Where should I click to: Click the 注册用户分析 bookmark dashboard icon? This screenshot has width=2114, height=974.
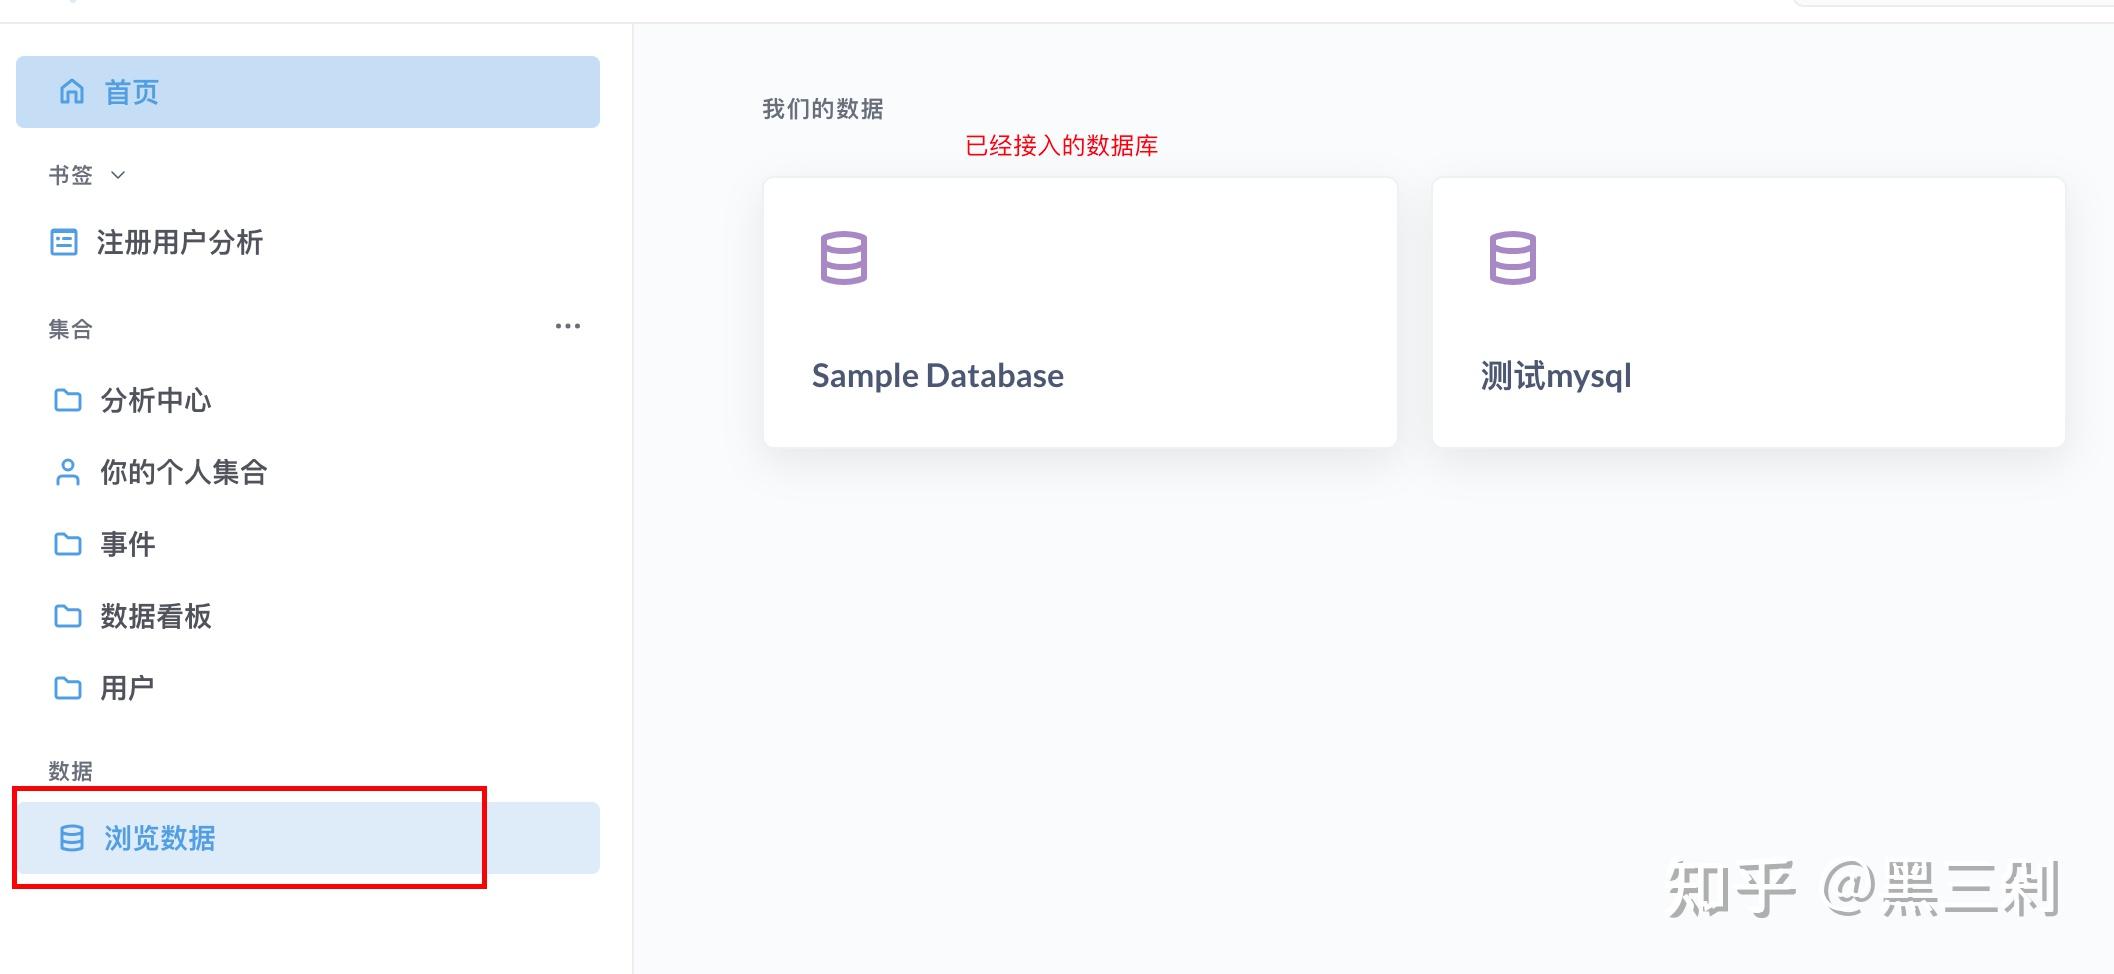[x=64, y=242]
